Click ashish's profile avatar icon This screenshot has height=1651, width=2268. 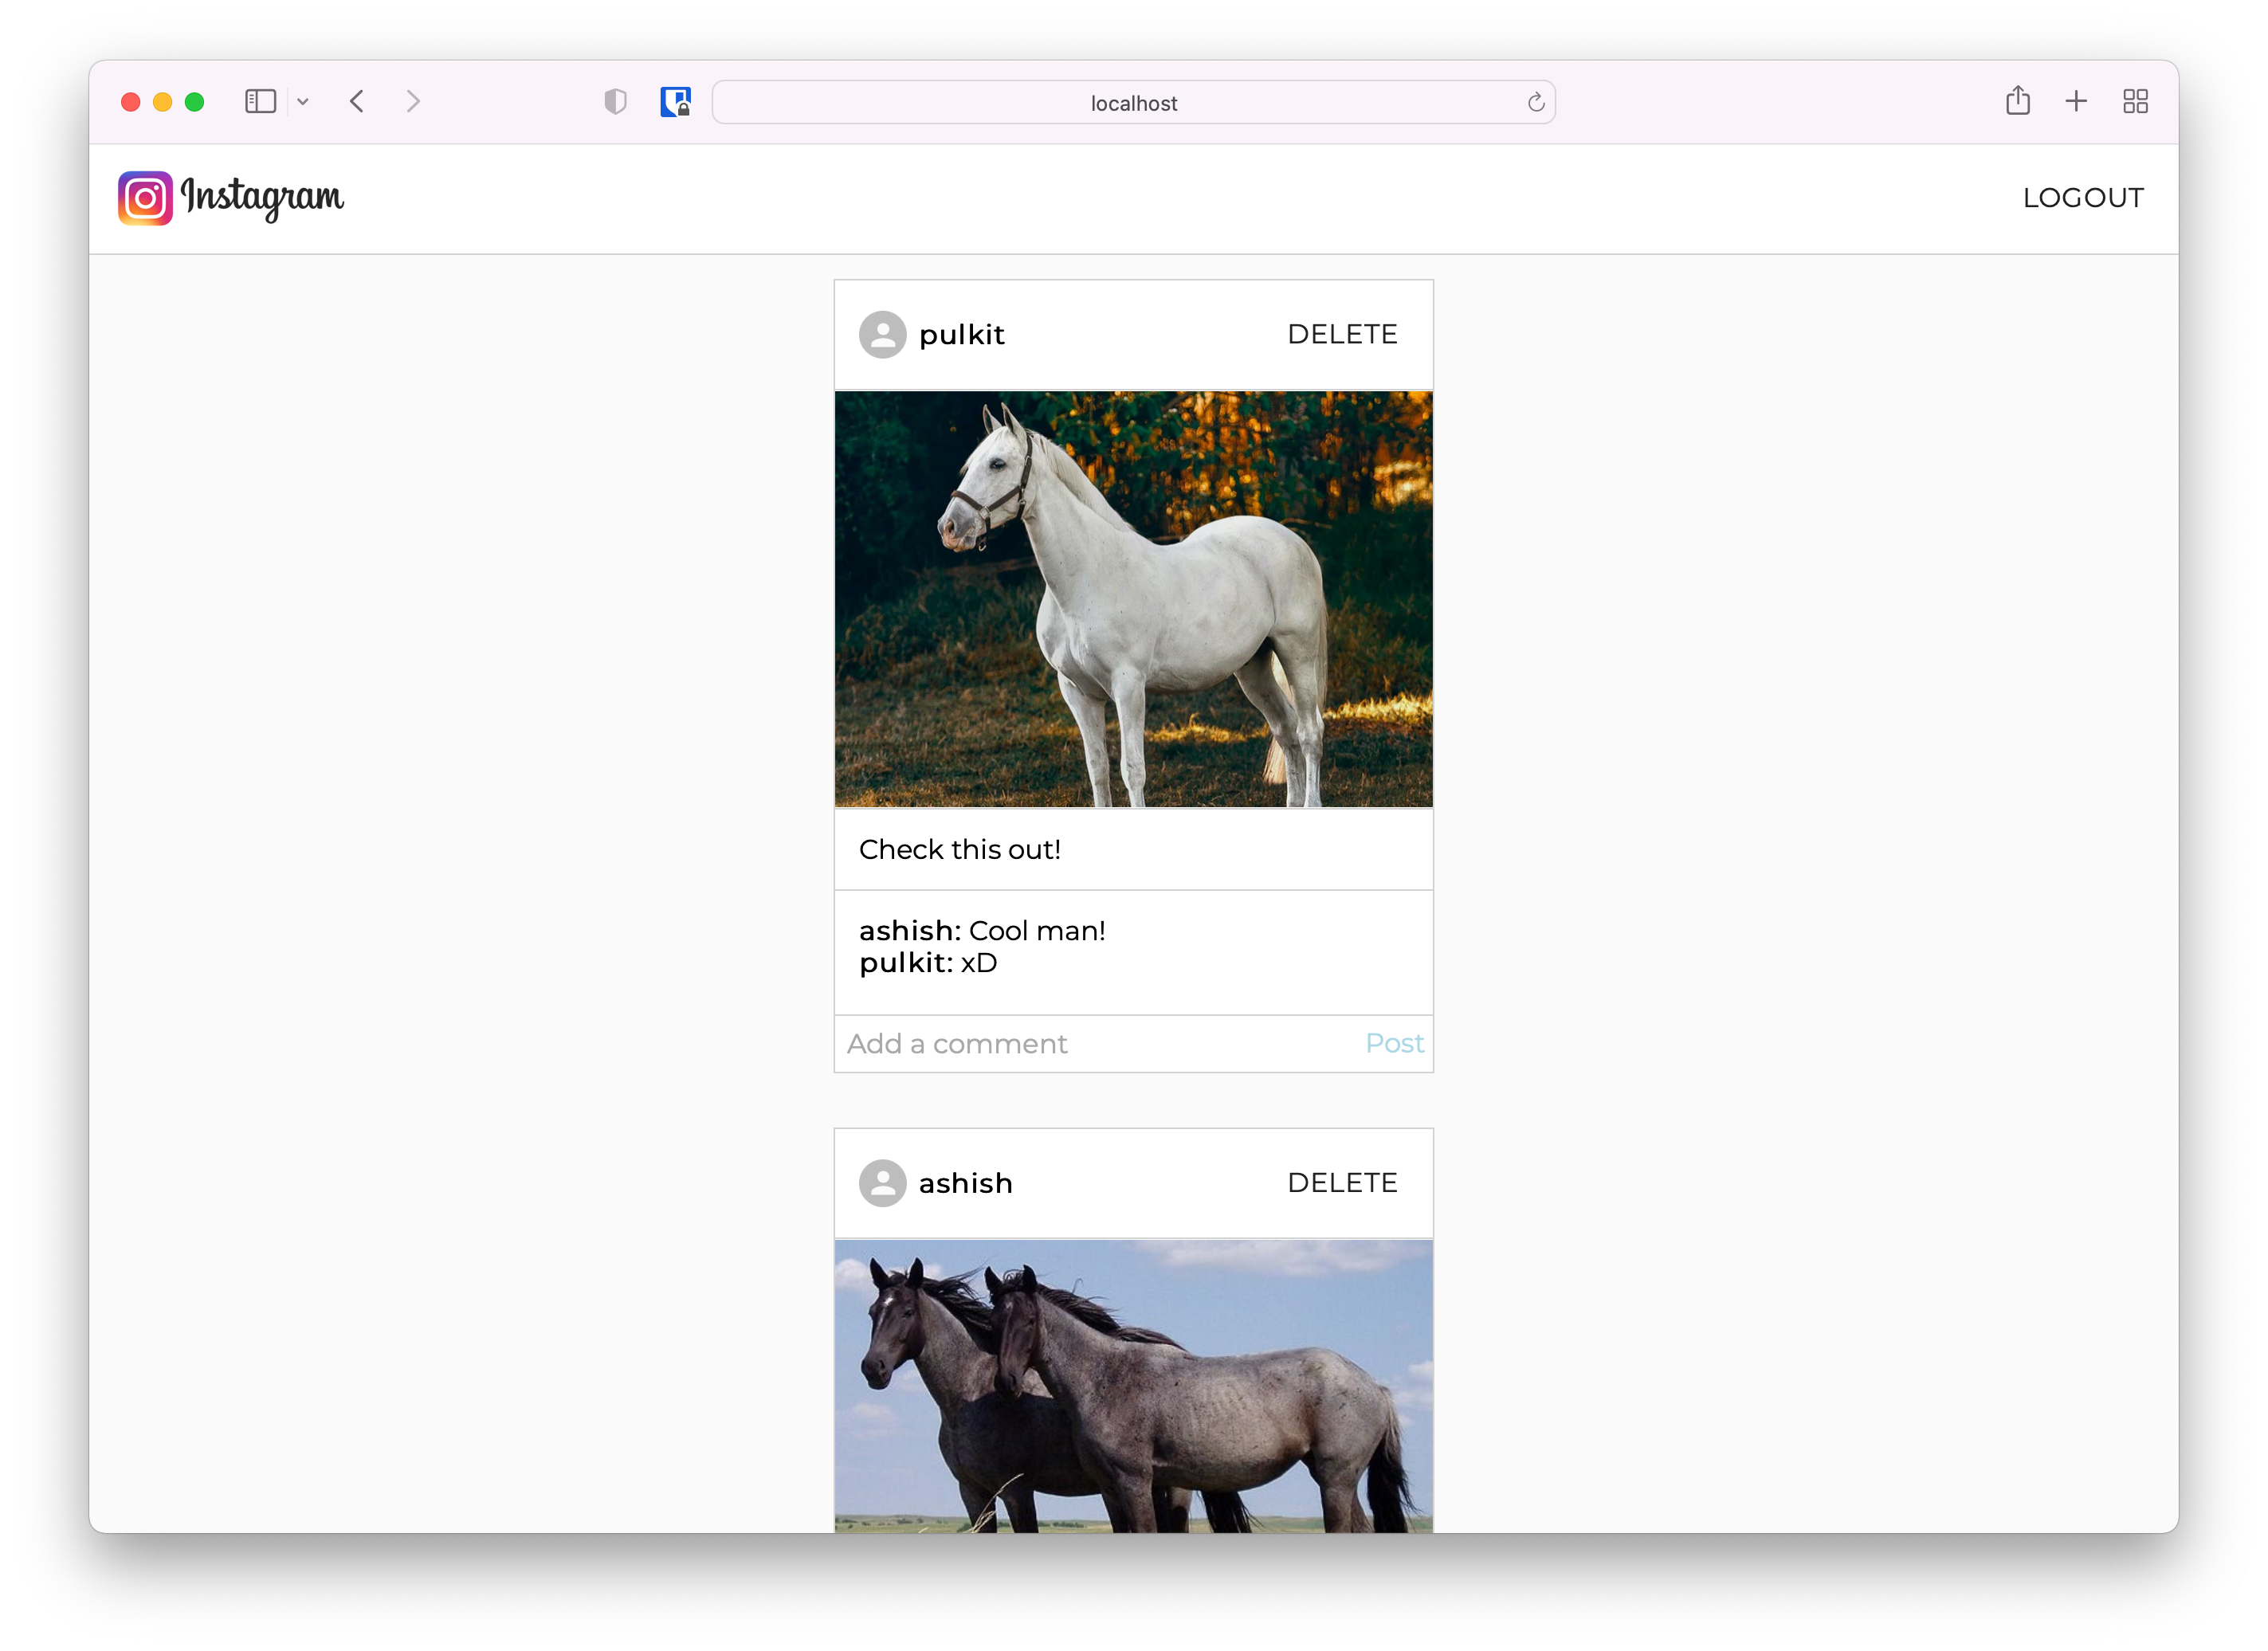point(882,1183)
